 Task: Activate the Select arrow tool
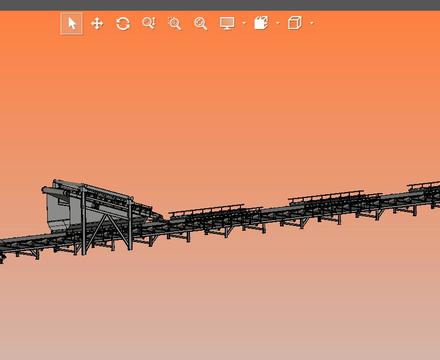point(71,24)
